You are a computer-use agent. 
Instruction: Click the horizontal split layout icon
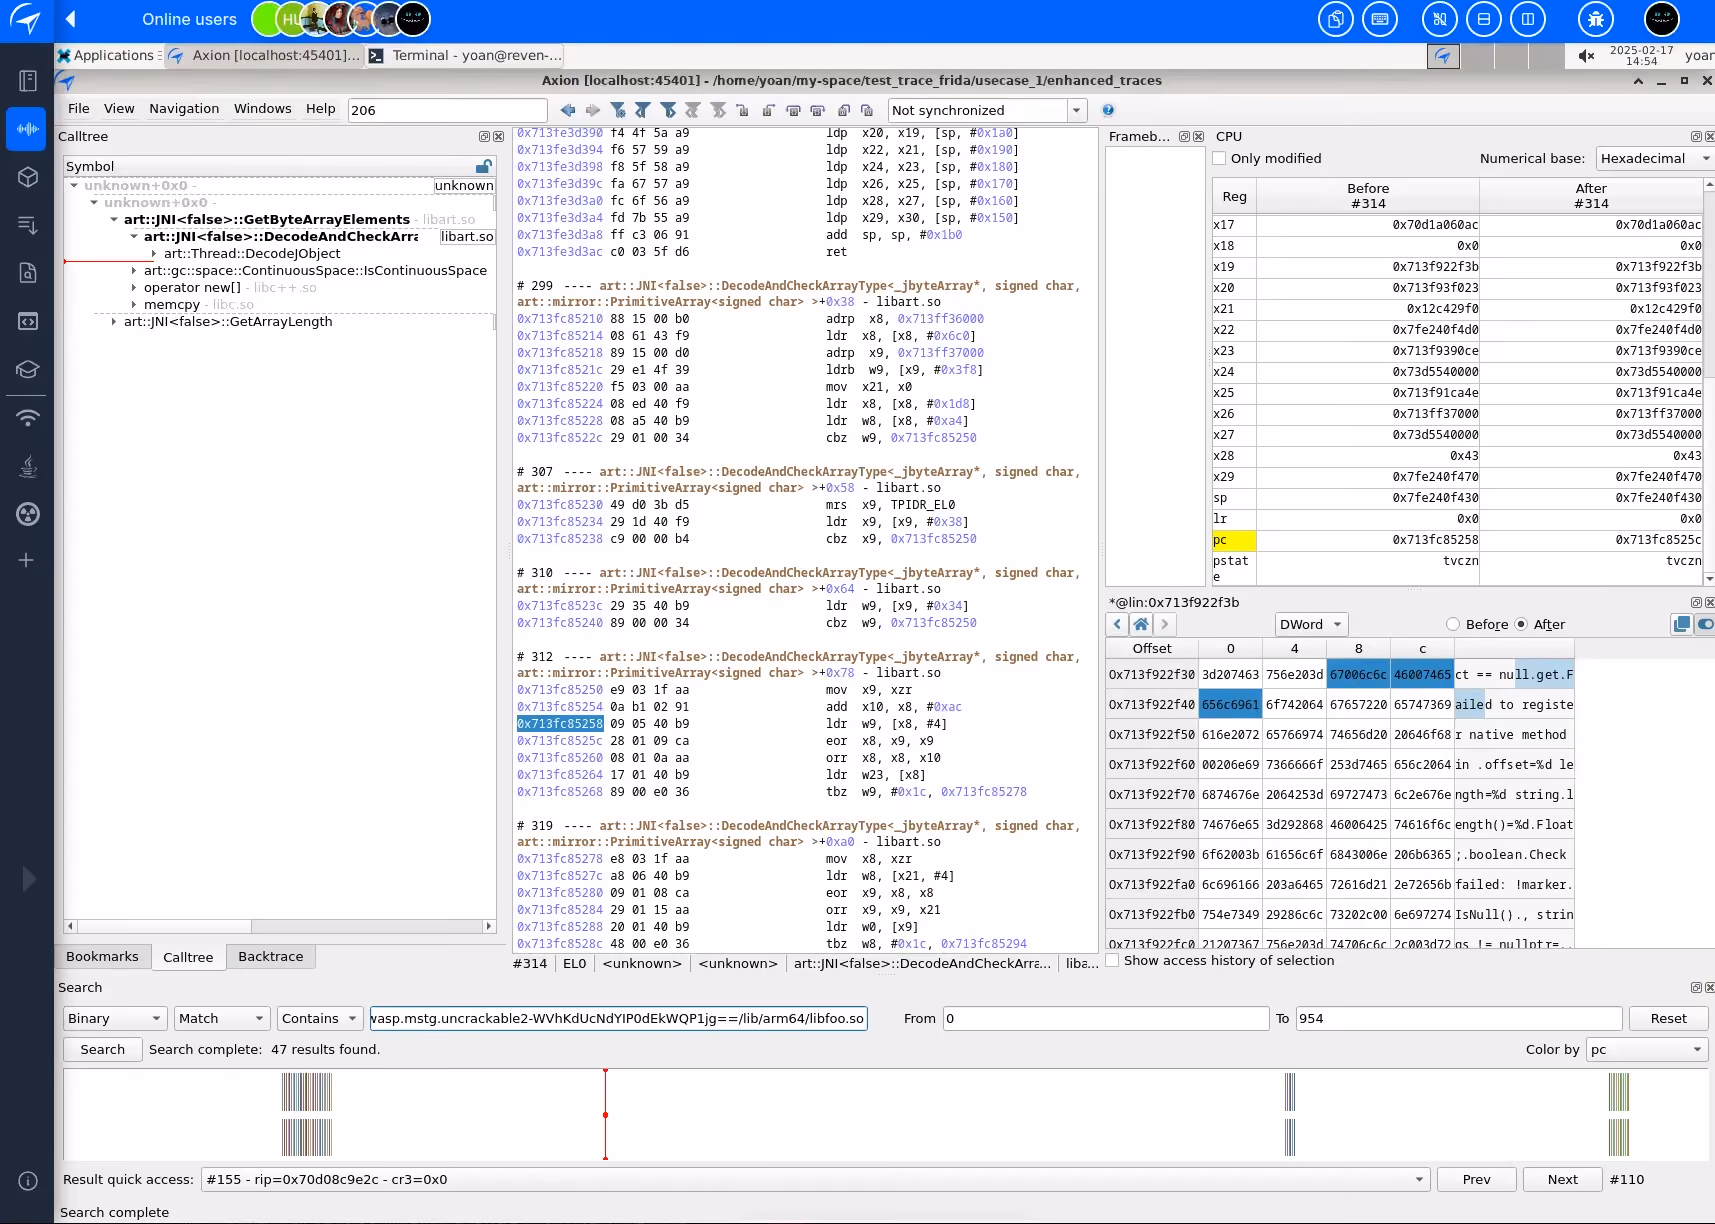click(1484, 19)
